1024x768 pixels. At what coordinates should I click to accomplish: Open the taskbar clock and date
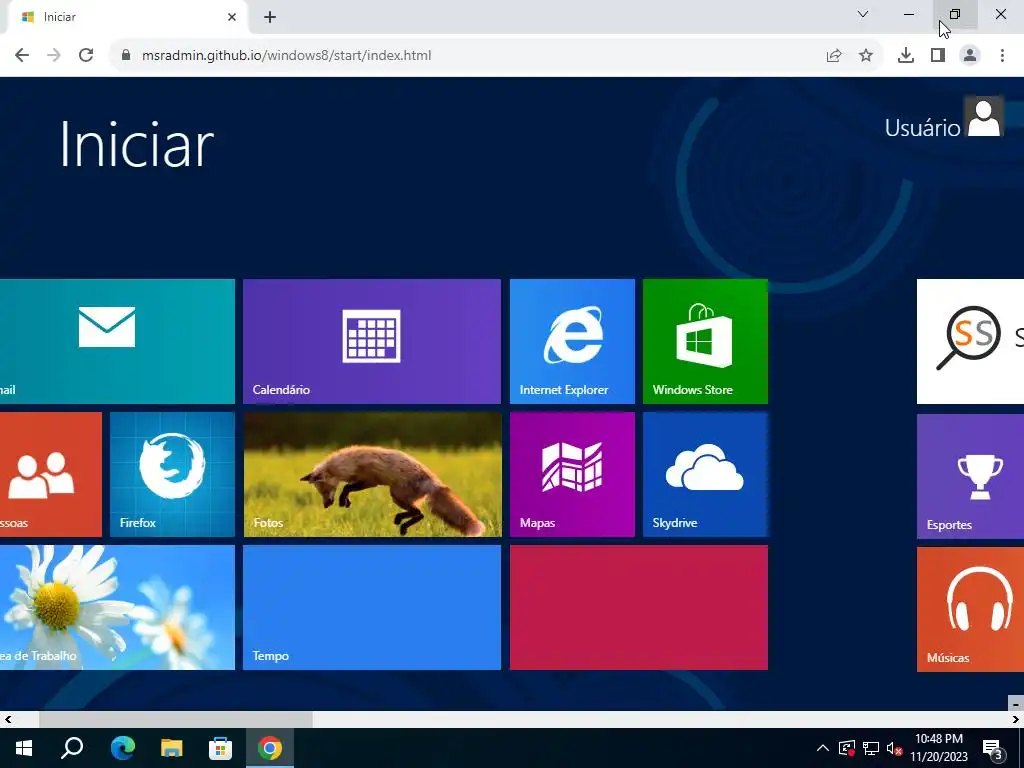[x=939, y=748]
